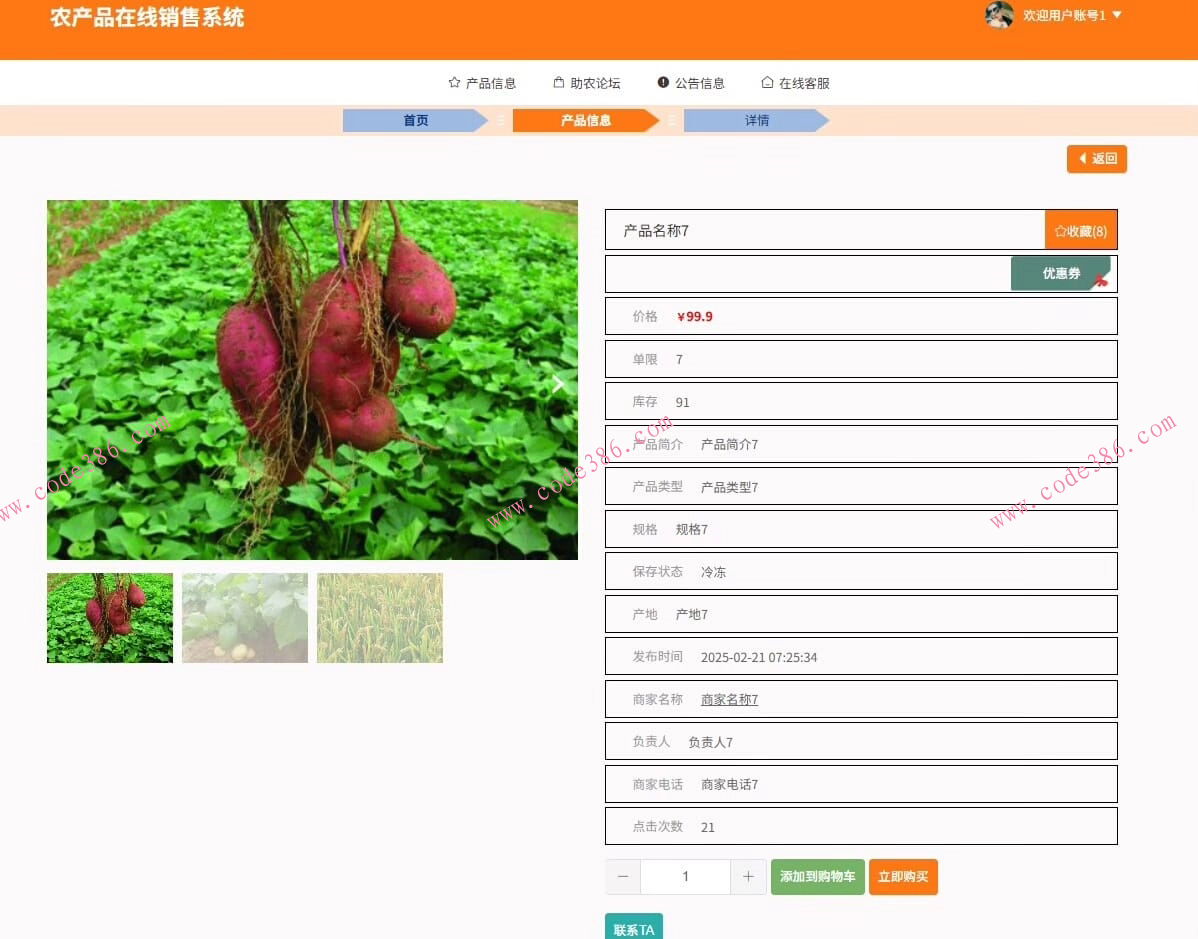Click the 联系TA button

[633, 928]
